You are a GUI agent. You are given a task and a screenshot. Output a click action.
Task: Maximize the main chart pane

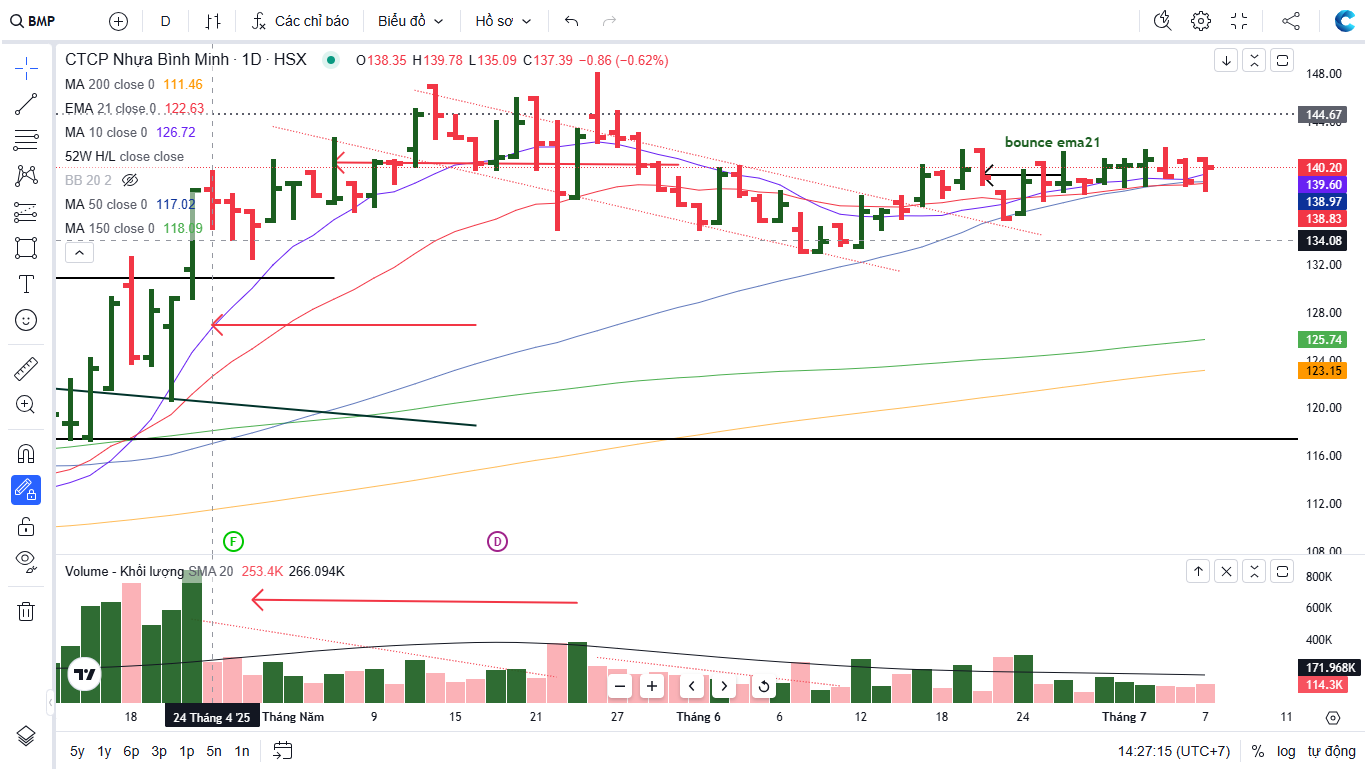click(1282, 60)
